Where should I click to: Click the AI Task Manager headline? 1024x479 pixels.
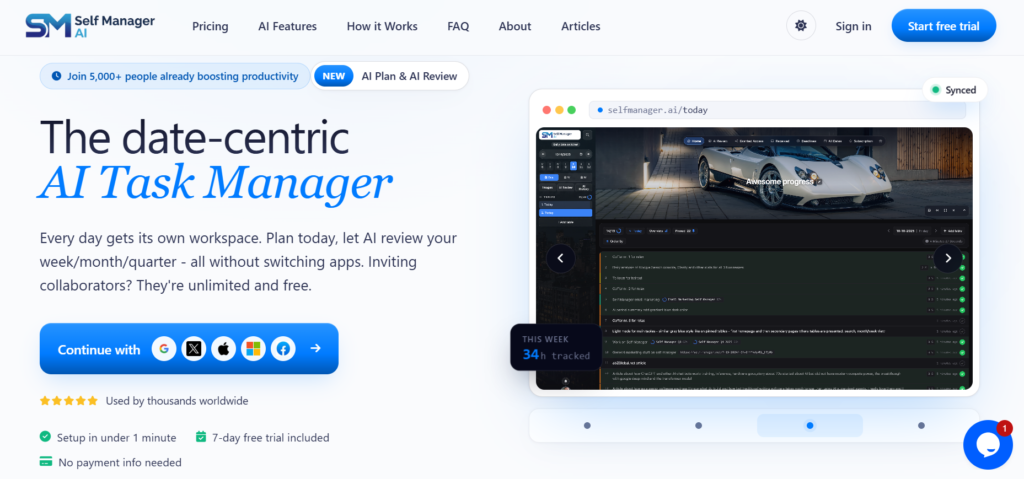pos(215,181)
